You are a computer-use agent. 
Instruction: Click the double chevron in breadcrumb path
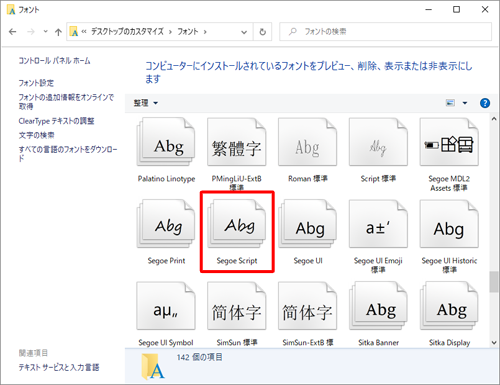[x=84, y=32]
